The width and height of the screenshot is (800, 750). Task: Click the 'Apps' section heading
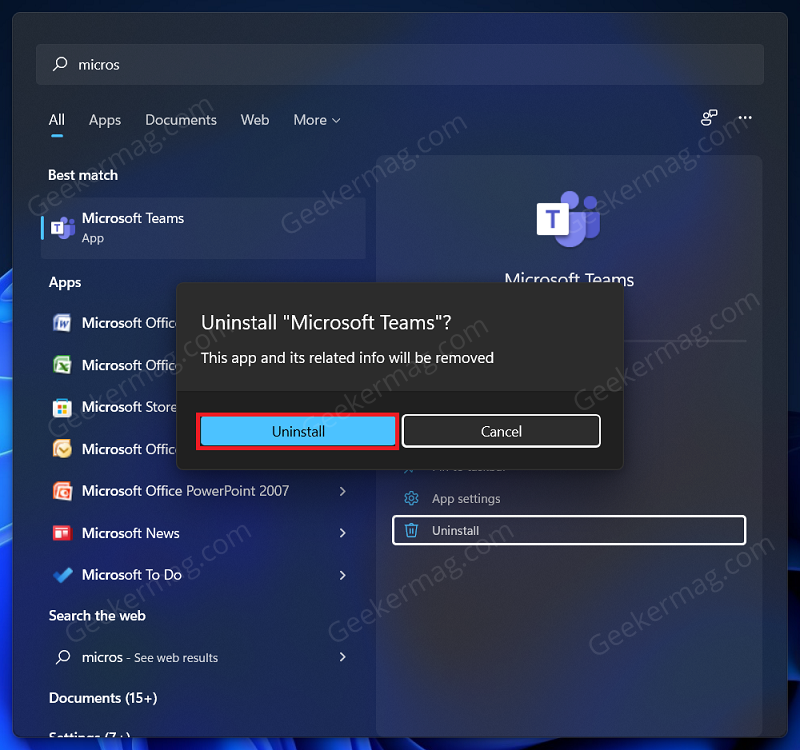65,282
